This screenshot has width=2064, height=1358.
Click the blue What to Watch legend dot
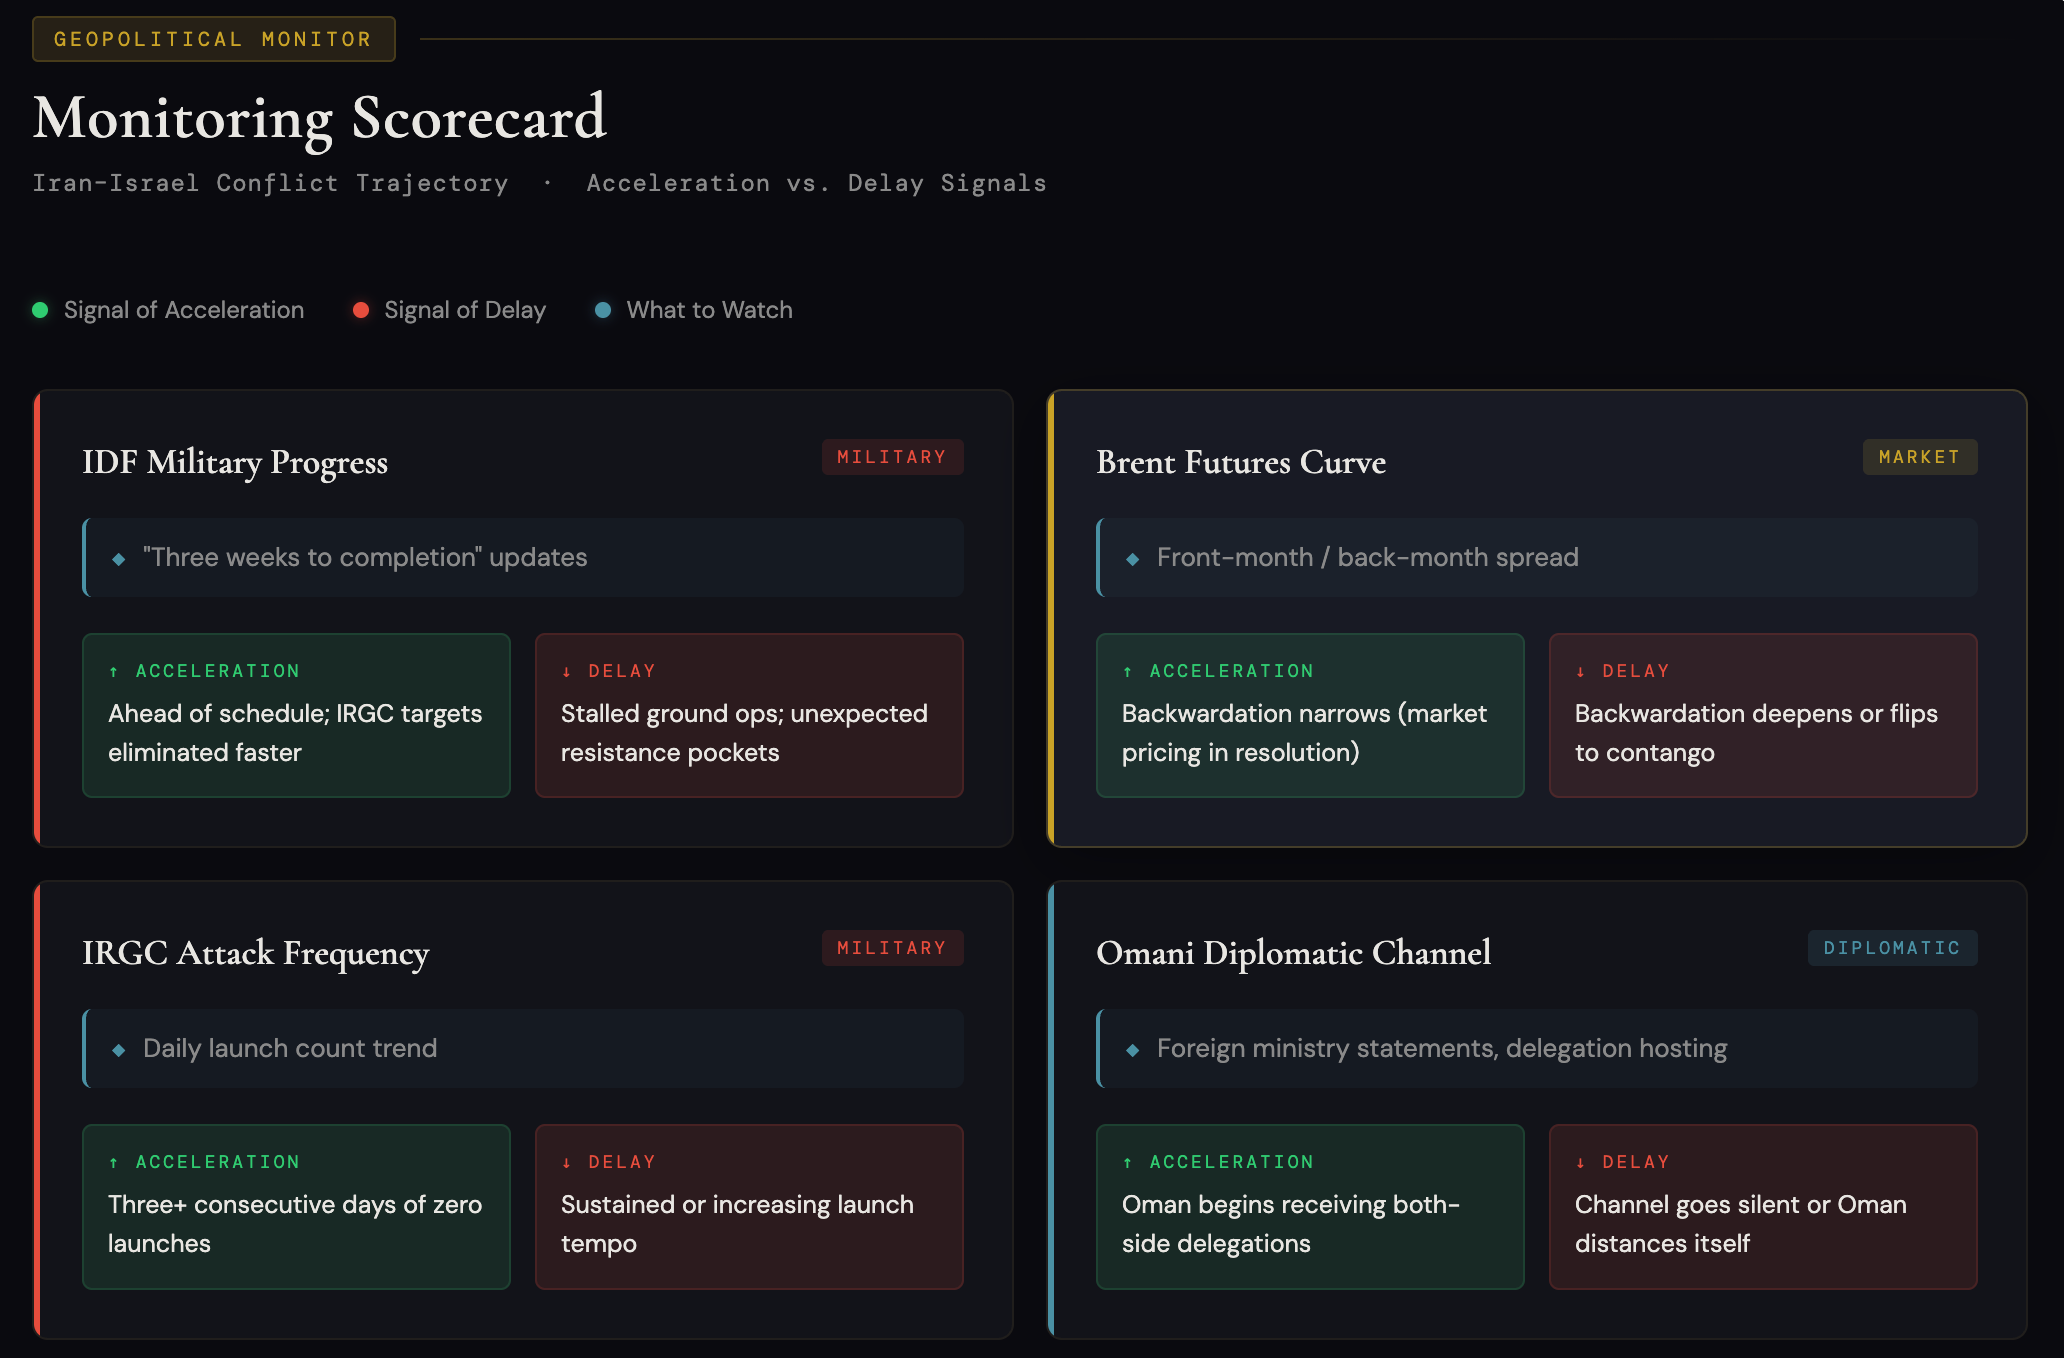tap(603, 310)
